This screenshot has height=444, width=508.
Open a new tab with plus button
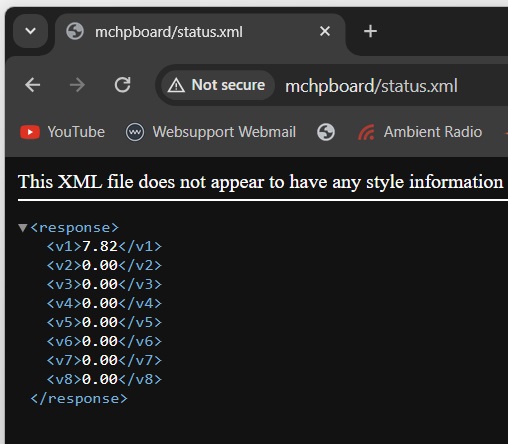tap(370, 31)
